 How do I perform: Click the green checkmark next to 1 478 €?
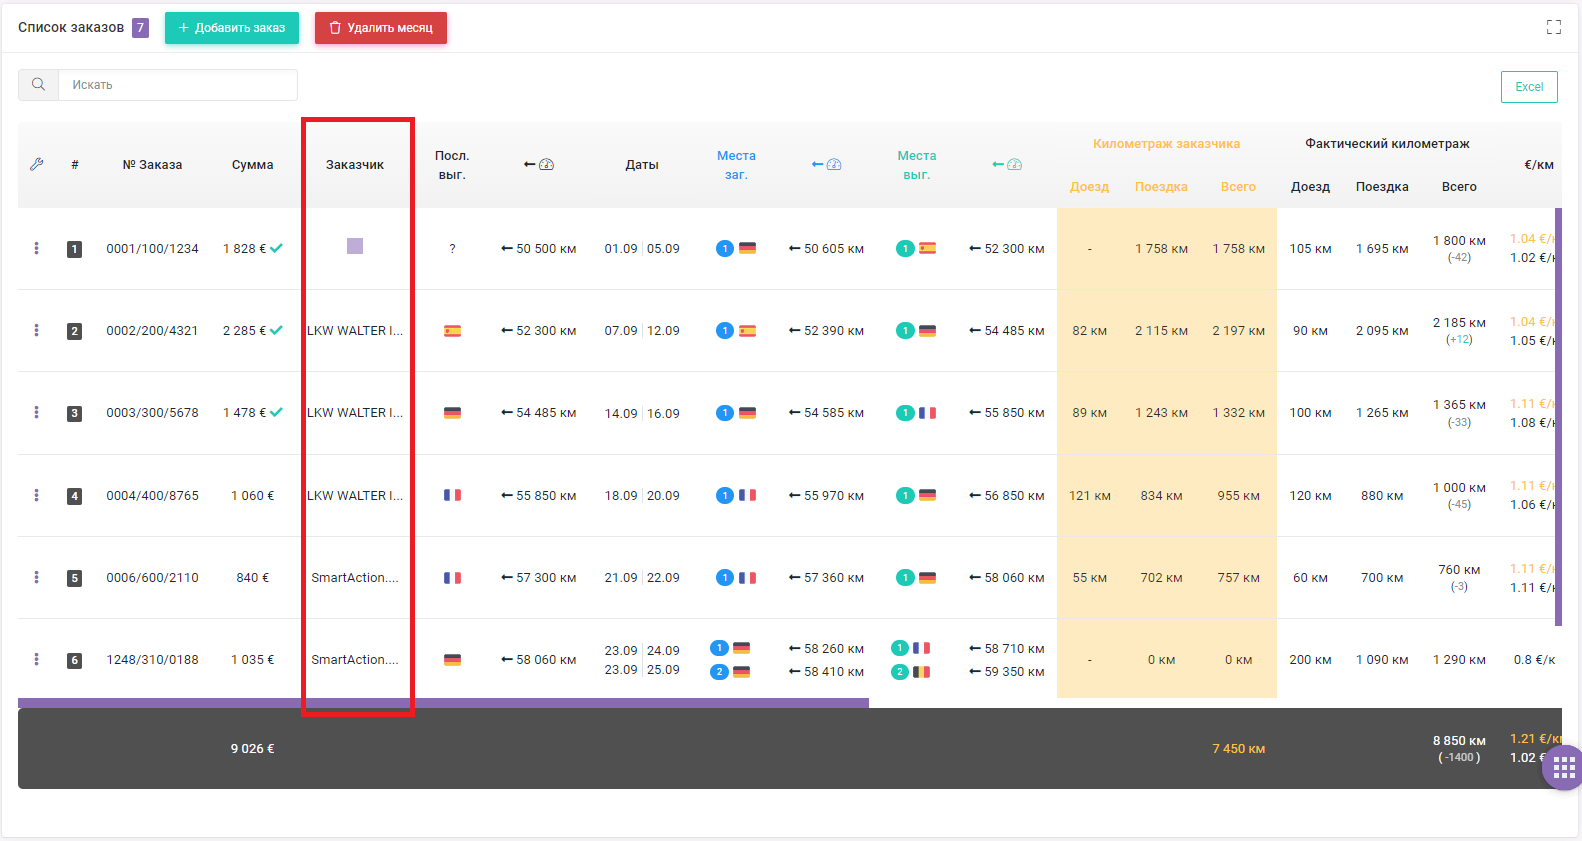pos(277,412)
